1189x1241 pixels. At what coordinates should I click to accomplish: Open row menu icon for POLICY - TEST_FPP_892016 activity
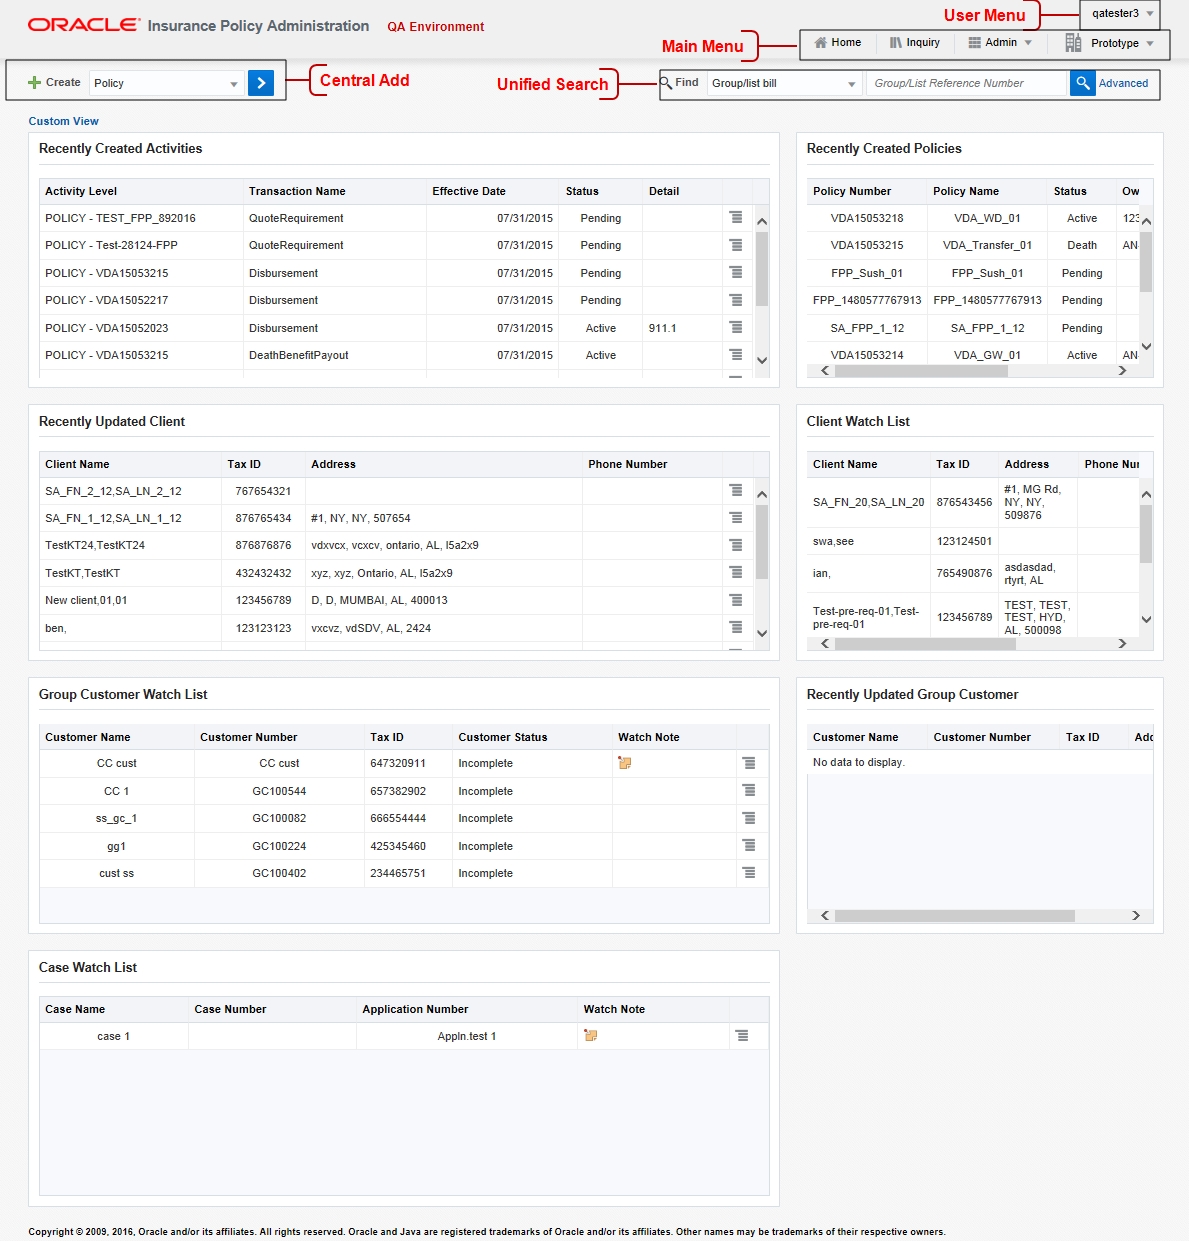coord(736,217)
